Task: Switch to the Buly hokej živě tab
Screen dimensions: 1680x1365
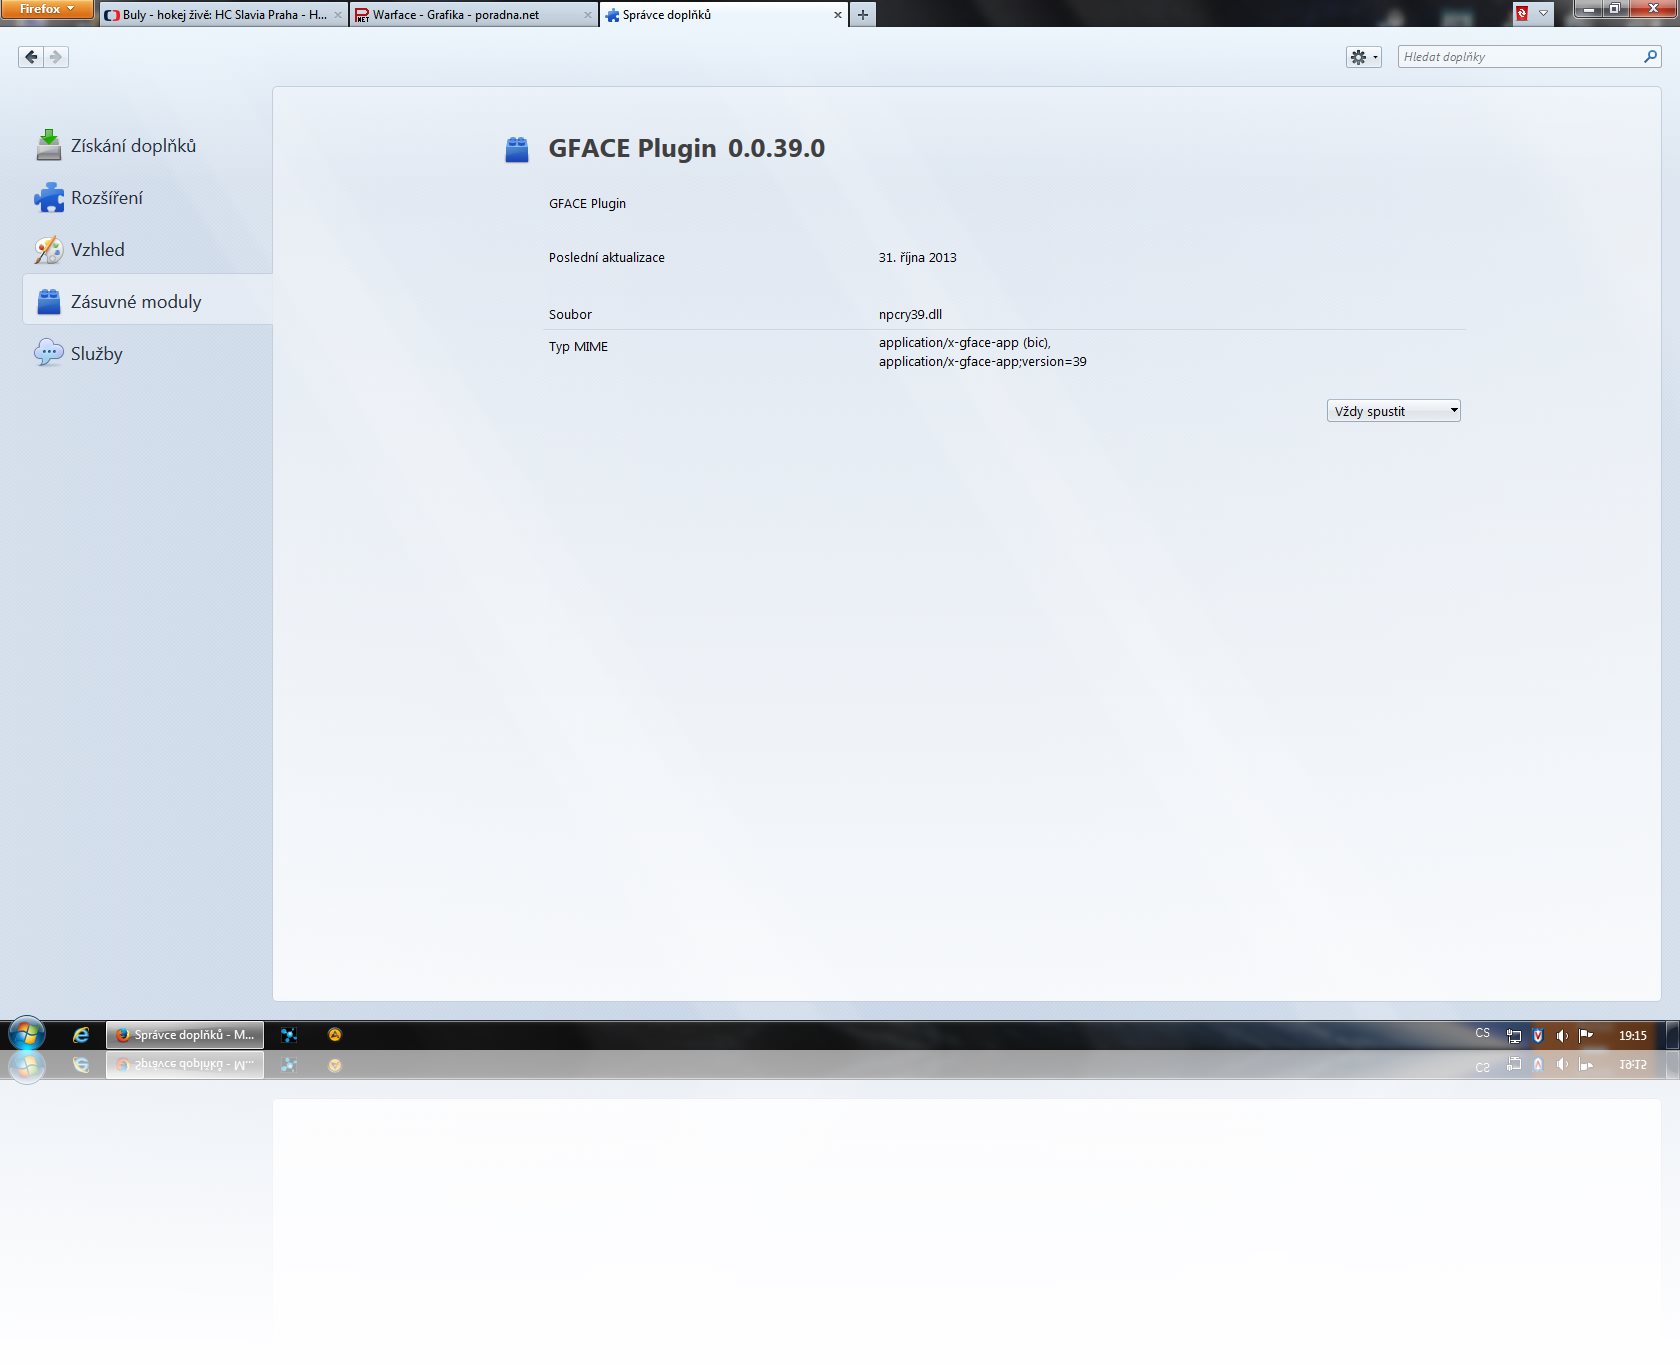Action: pyautogui.click(x=224, y=15)
